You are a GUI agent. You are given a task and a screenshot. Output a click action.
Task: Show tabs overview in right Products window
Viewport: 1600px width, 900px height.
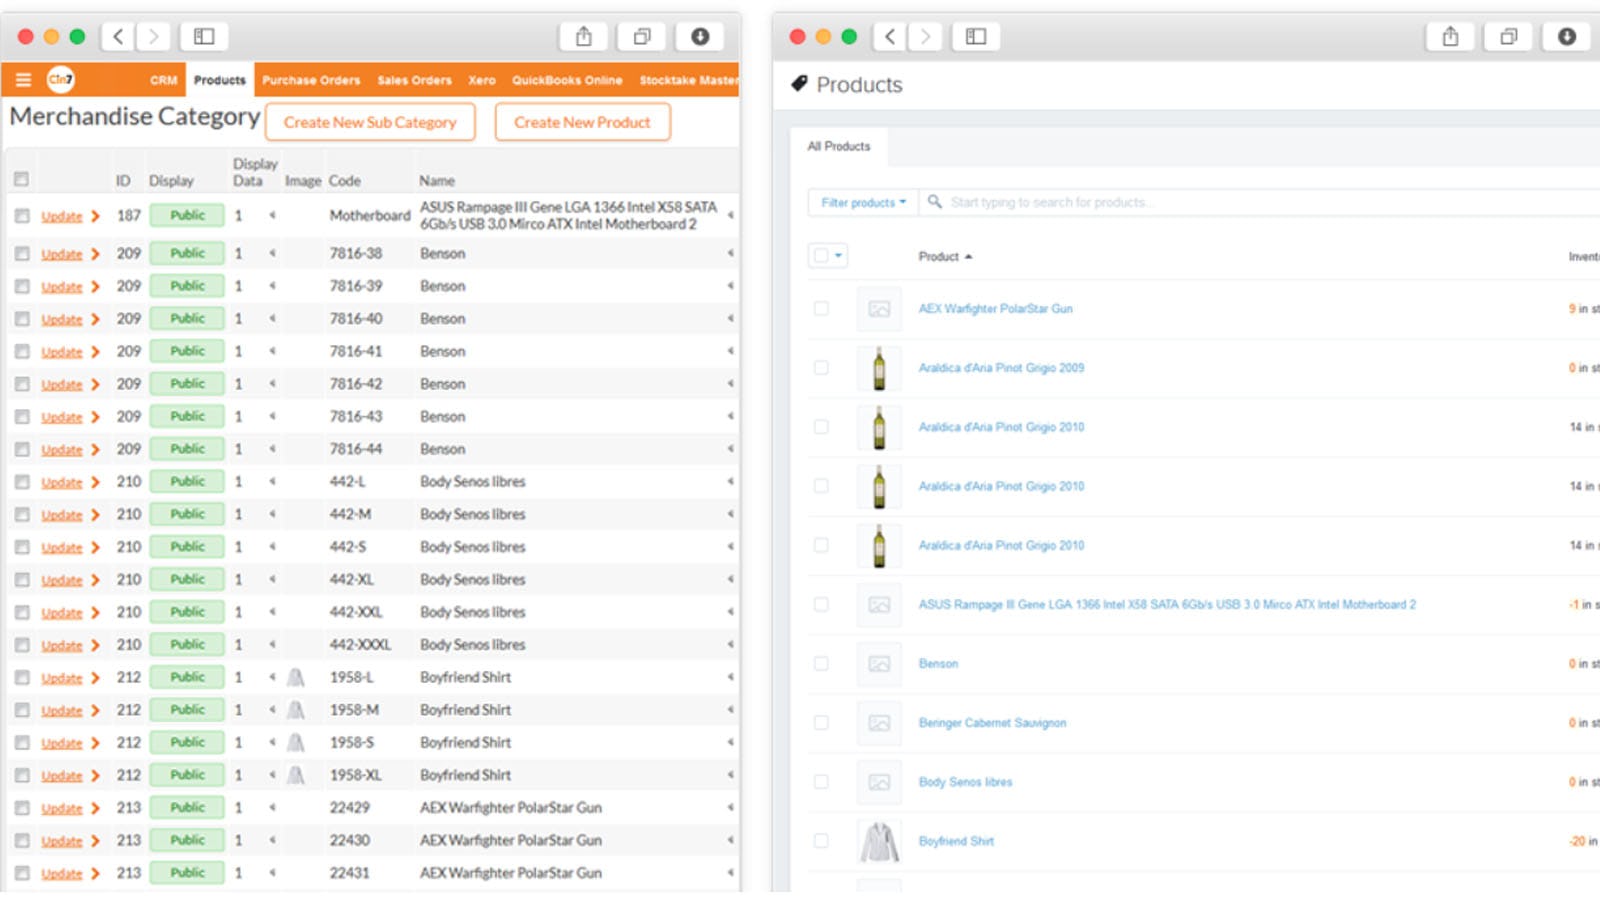point(1508,37)
